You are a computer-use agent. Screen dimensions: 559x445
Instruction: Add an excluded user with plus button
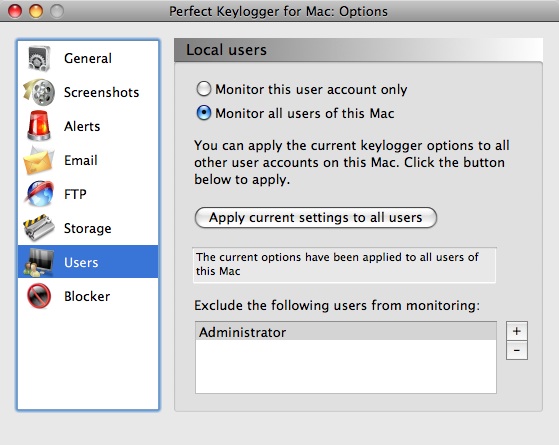tap(517, 331)
